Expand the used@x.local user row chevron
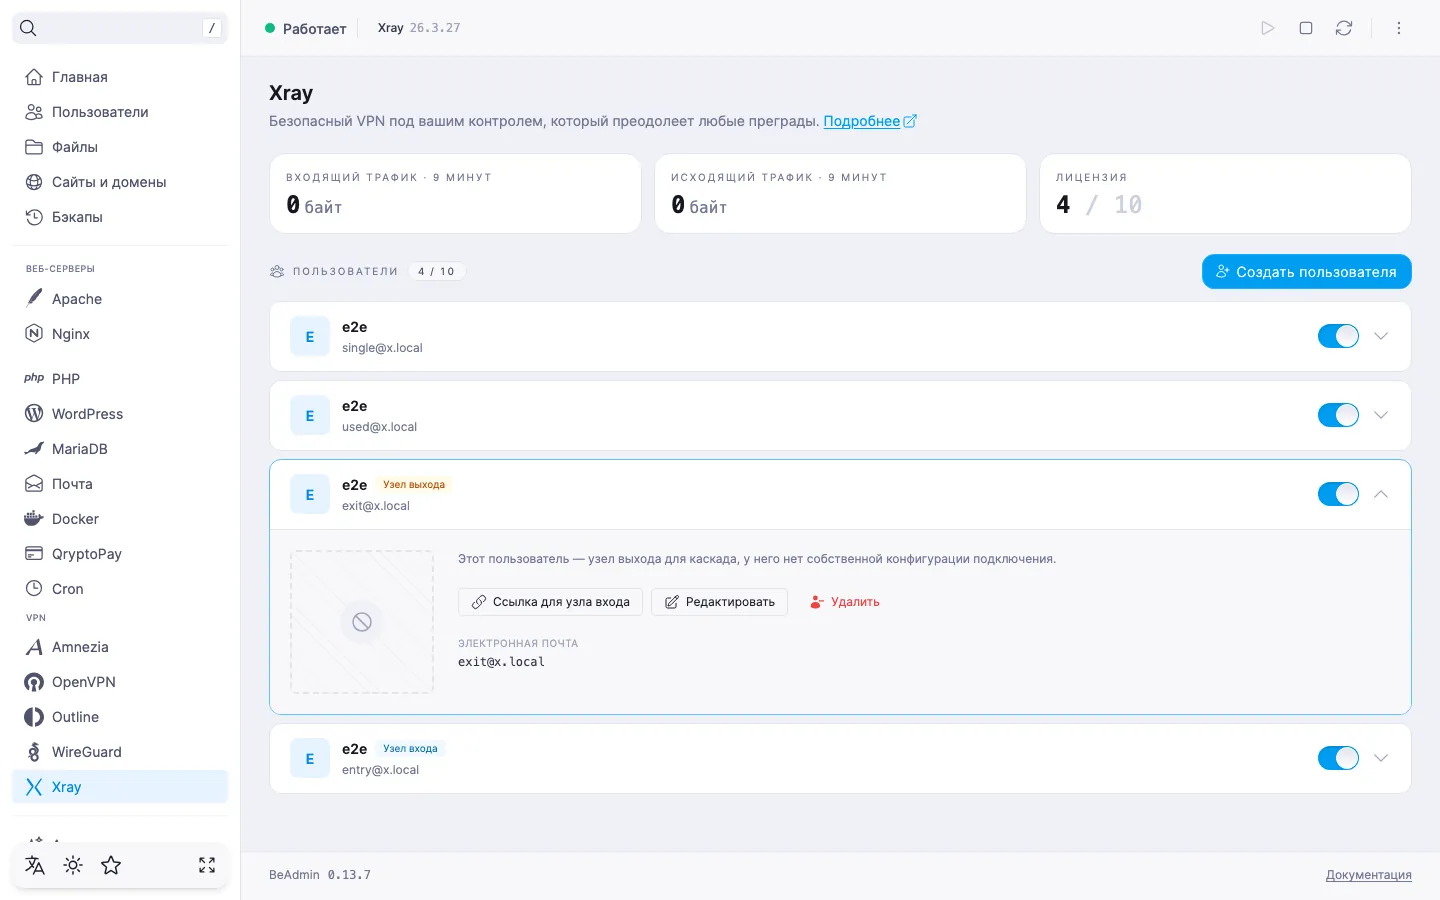Viewport: 1440px width, 900px height. pyautogui.click(x=1381, y=415)
